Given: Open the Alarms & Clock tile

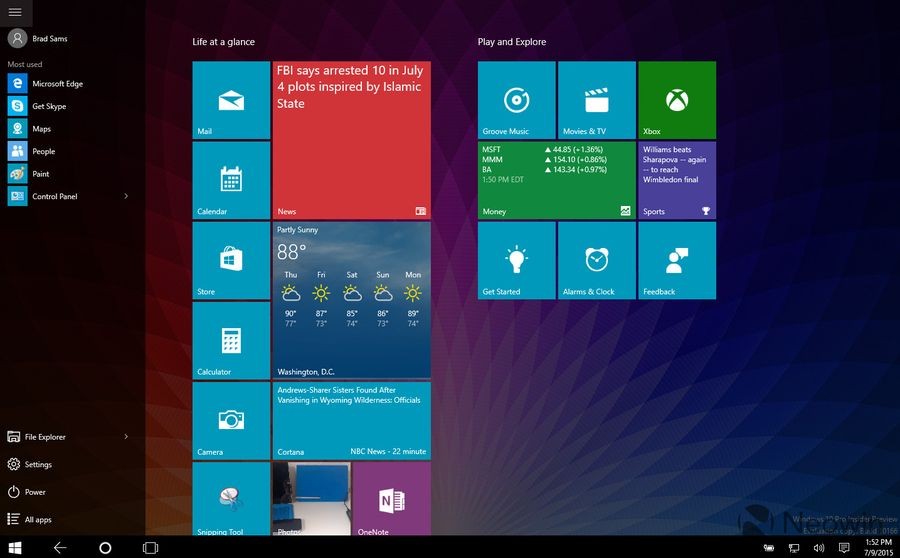Looking at the screenshot, I should click(x=597, y=261).
